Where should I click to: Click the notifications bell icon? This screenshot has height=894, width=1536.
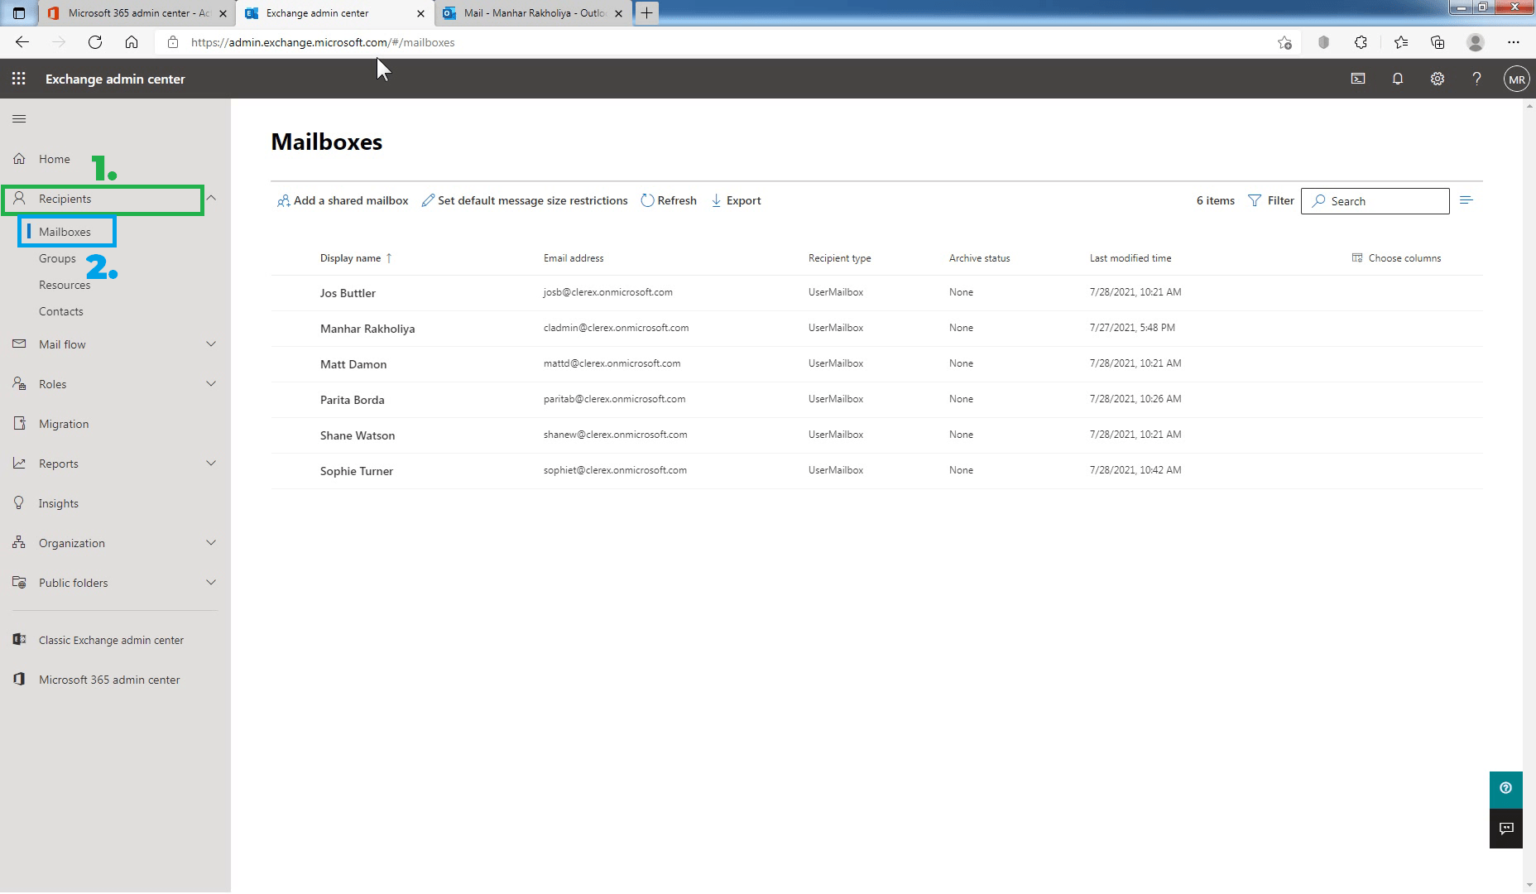click(x=1397, y=79)
